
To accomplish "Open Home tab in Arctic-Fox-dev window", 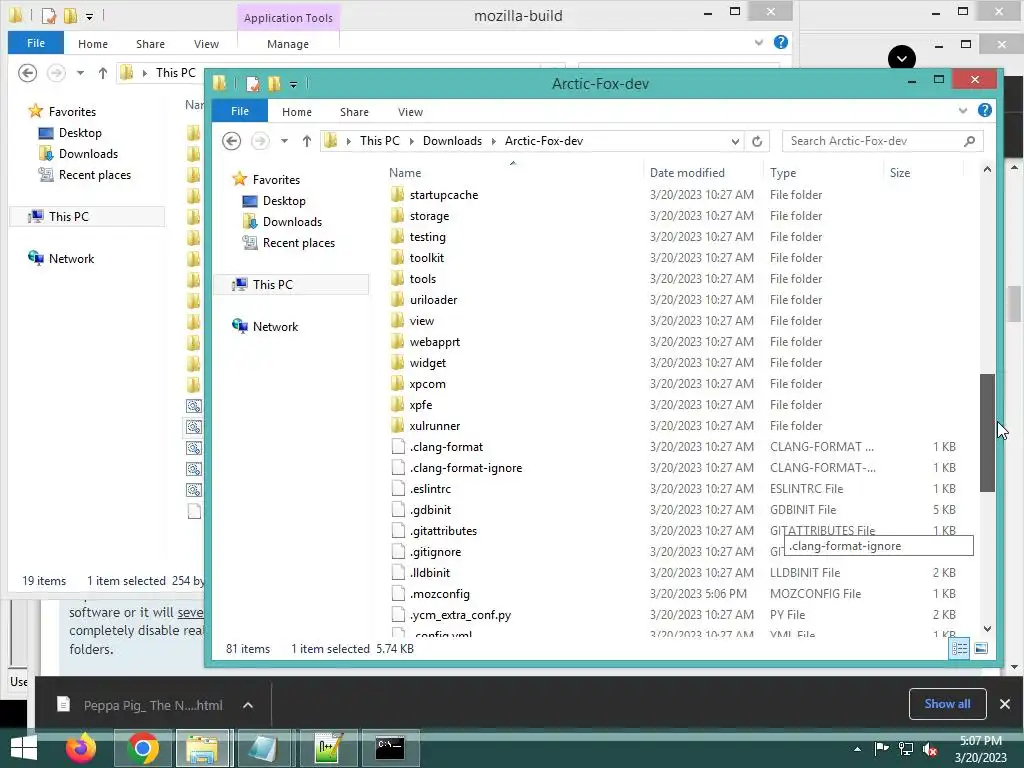I will 296,112.
